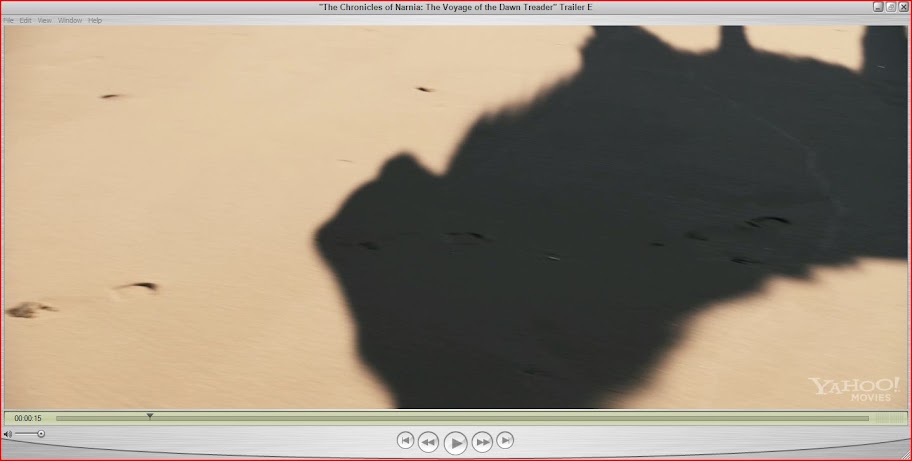Click the Play button
Viewport: 912px width, 461px height.
tap(455, 443)
